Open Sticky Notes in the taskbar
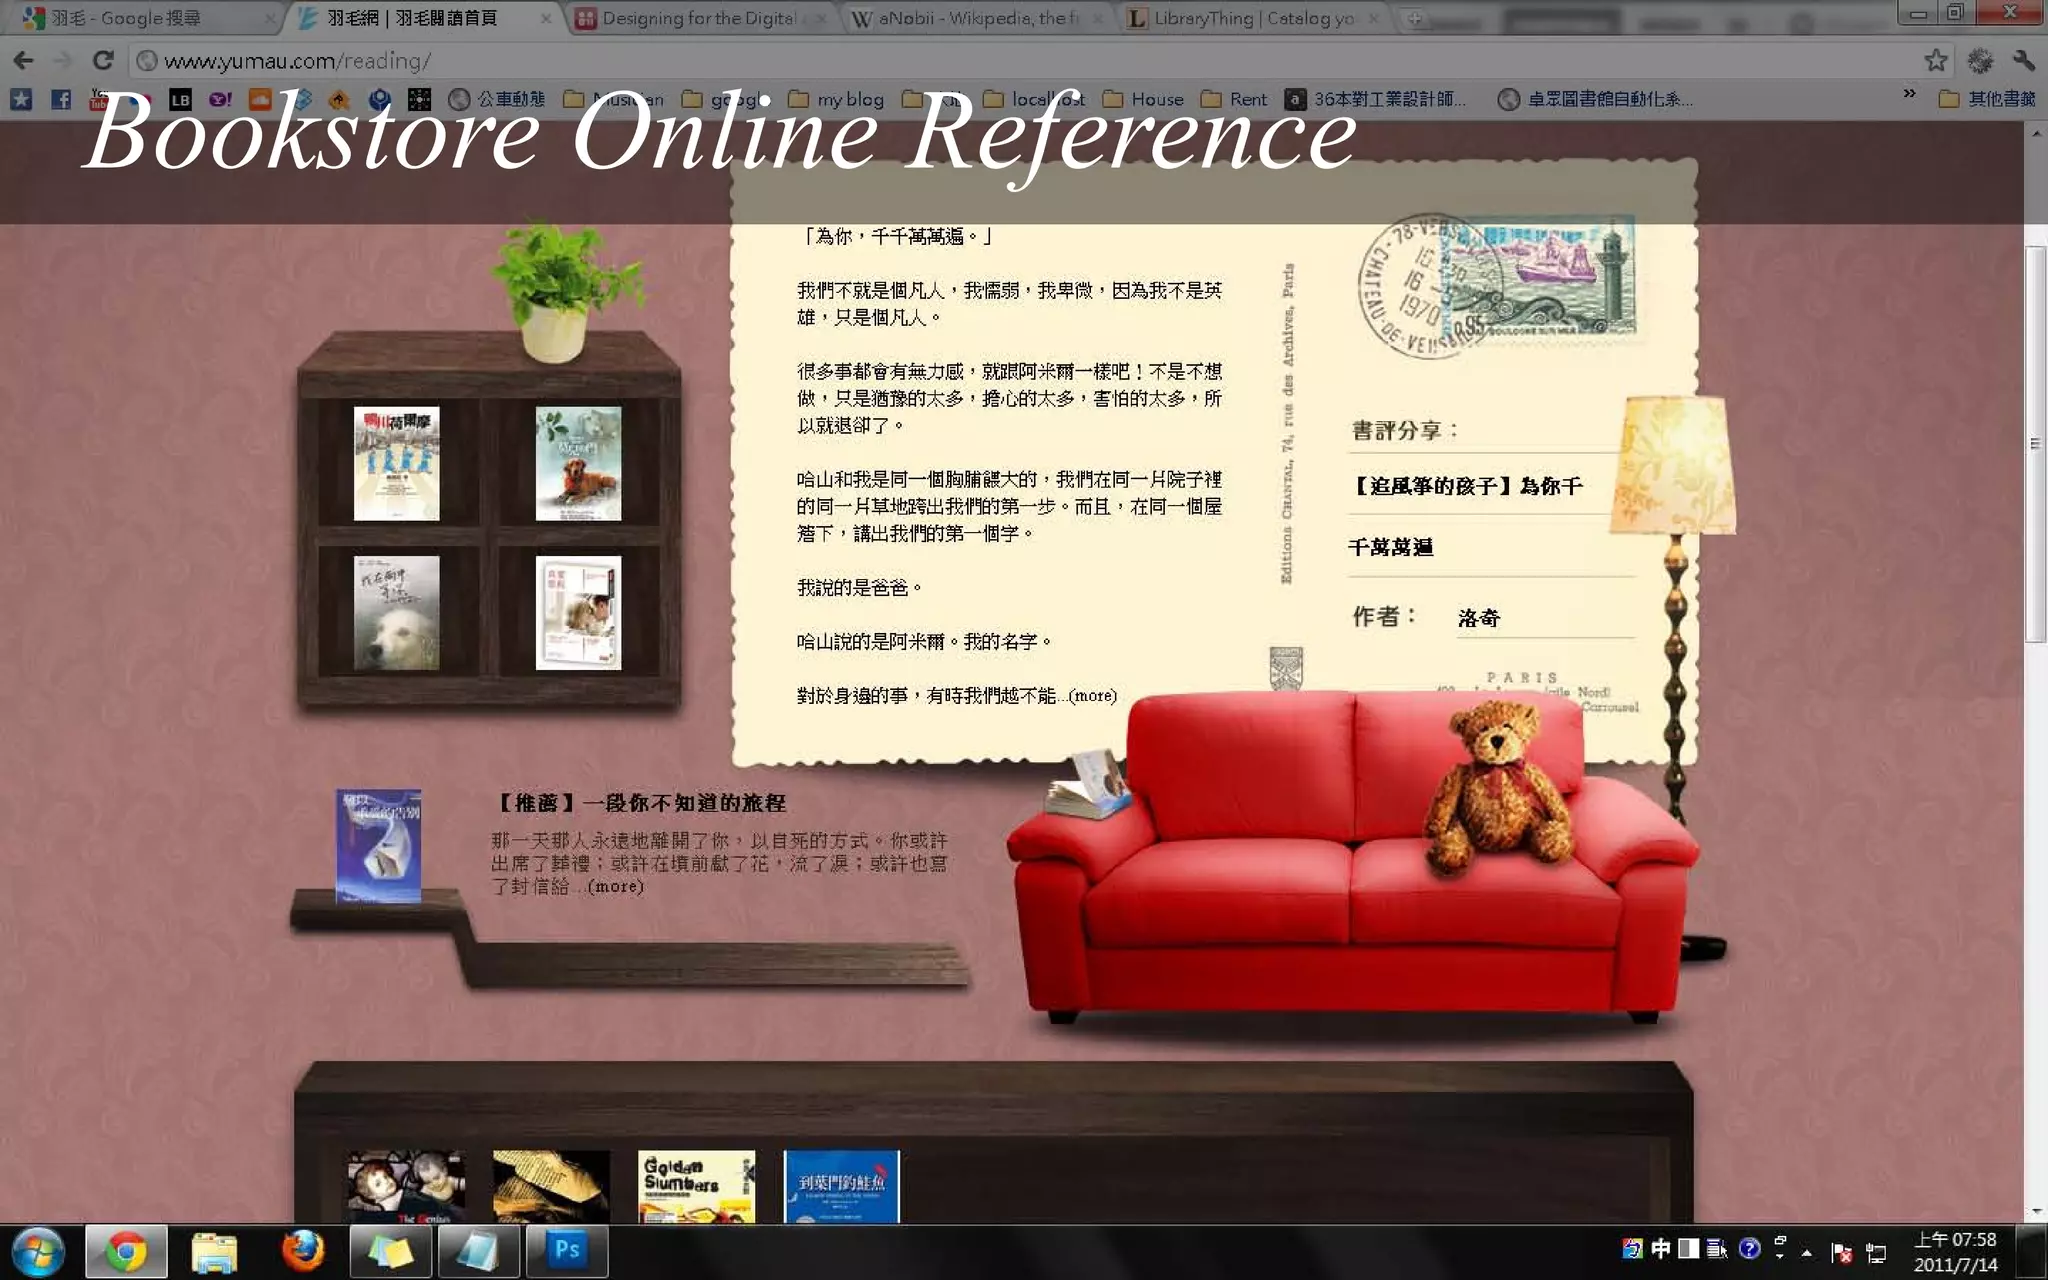This screenshot has width=2048, height=1280. pos(390,1252)
